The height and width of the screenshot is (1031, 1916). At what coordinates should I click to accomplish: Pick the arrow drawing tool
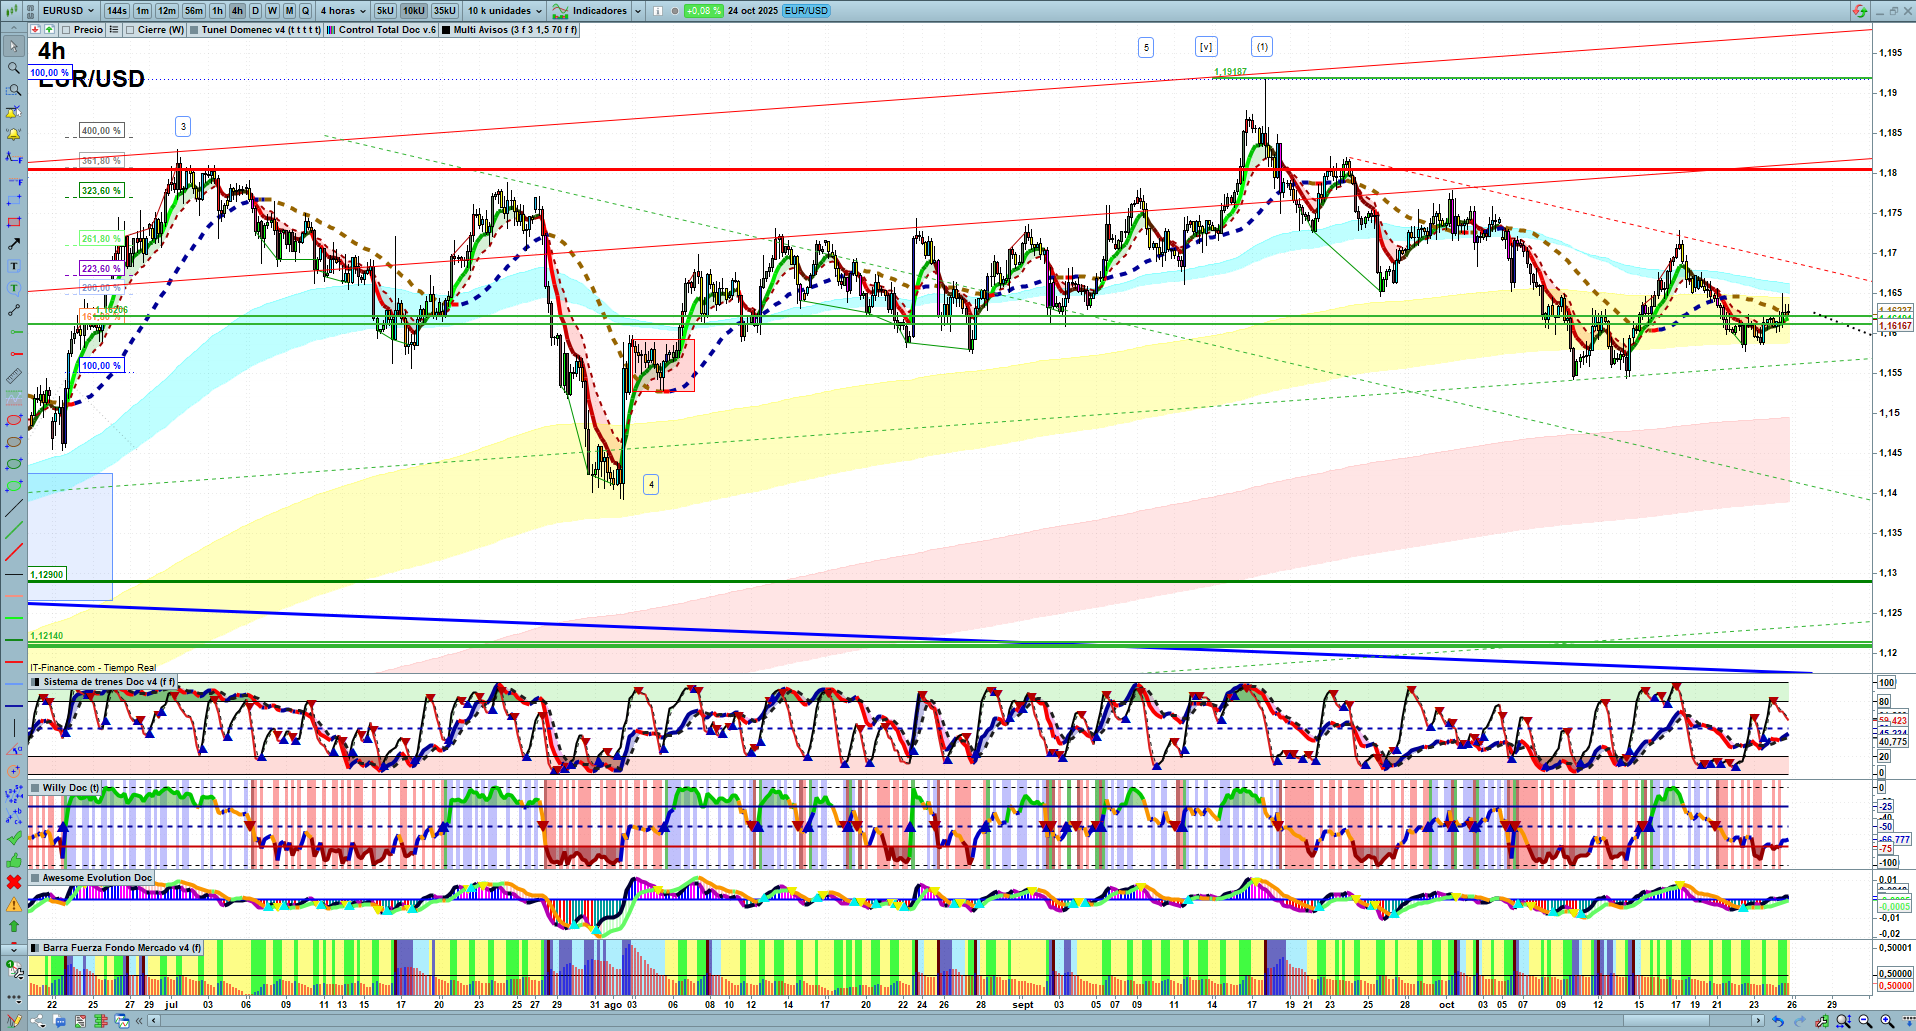coord(14,244)
